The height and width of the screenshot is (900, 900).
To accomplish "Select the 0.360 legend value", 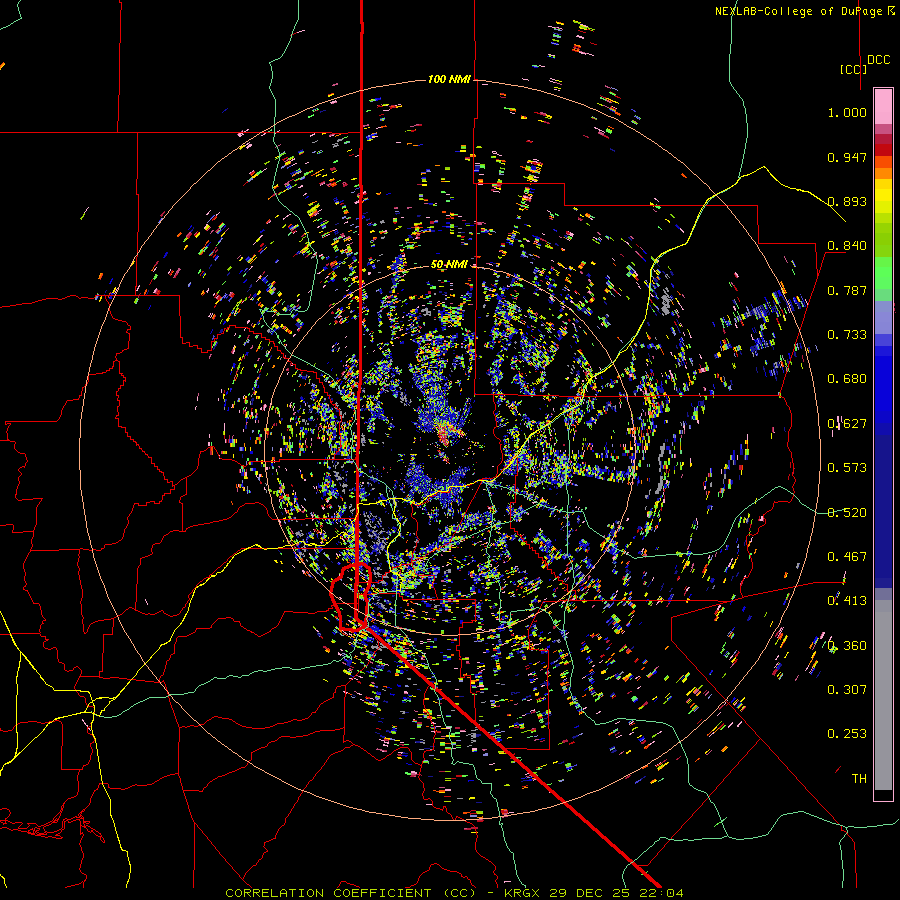I will point(847,646).
